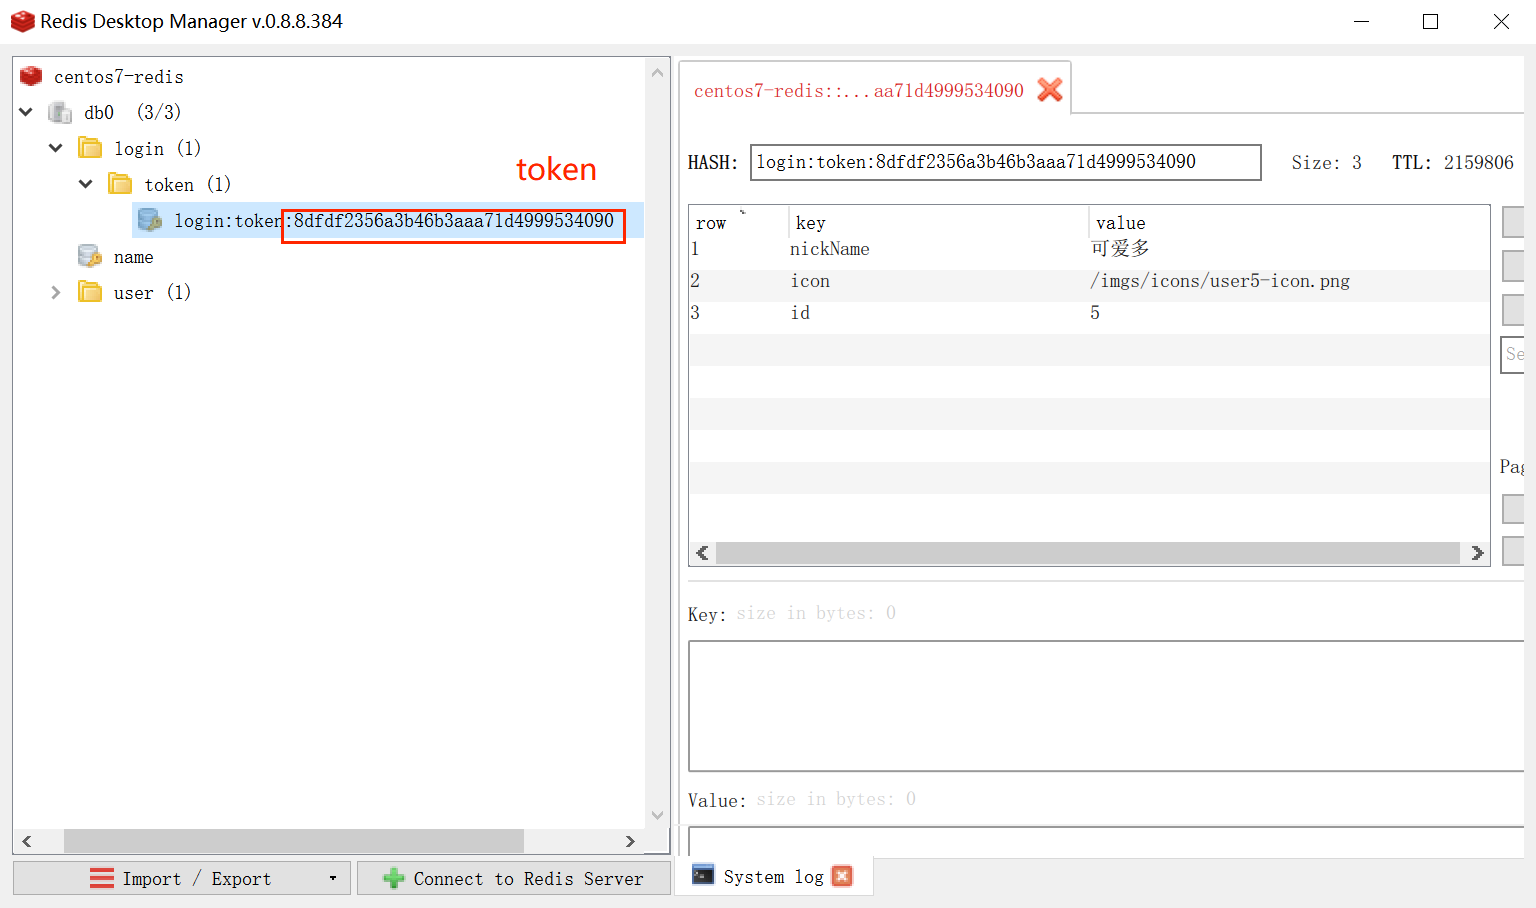Click the HASH key name input field
This screenshot has width=1536, height=908.
[x=1005, y=162]
